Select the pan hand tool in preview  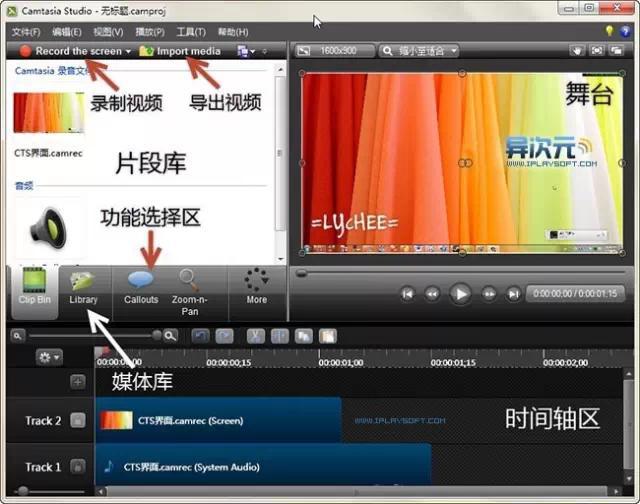pos(577,51)
